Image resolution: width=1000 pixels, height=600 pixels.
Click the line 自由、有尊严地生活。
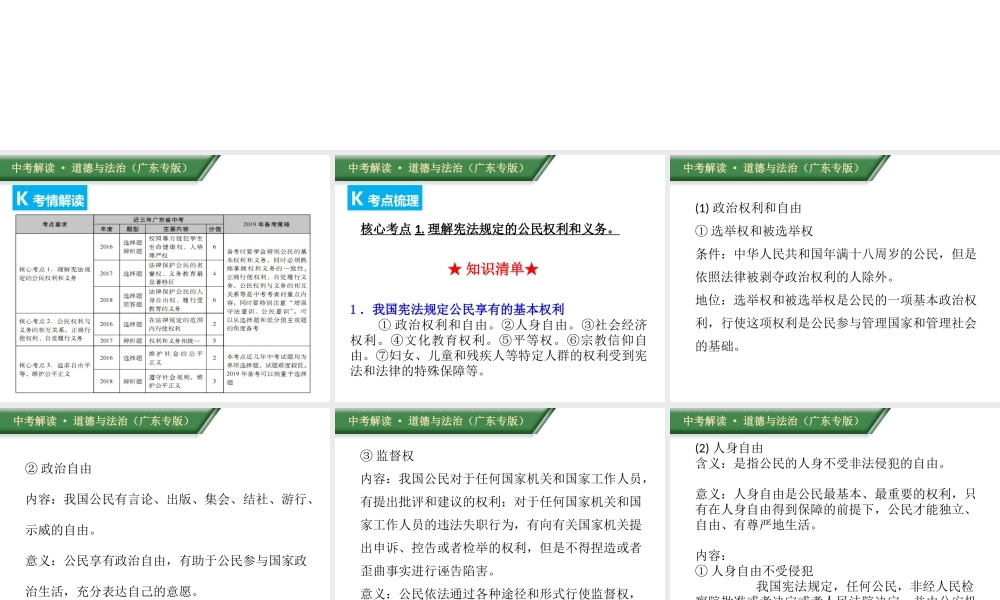(757, 525)
